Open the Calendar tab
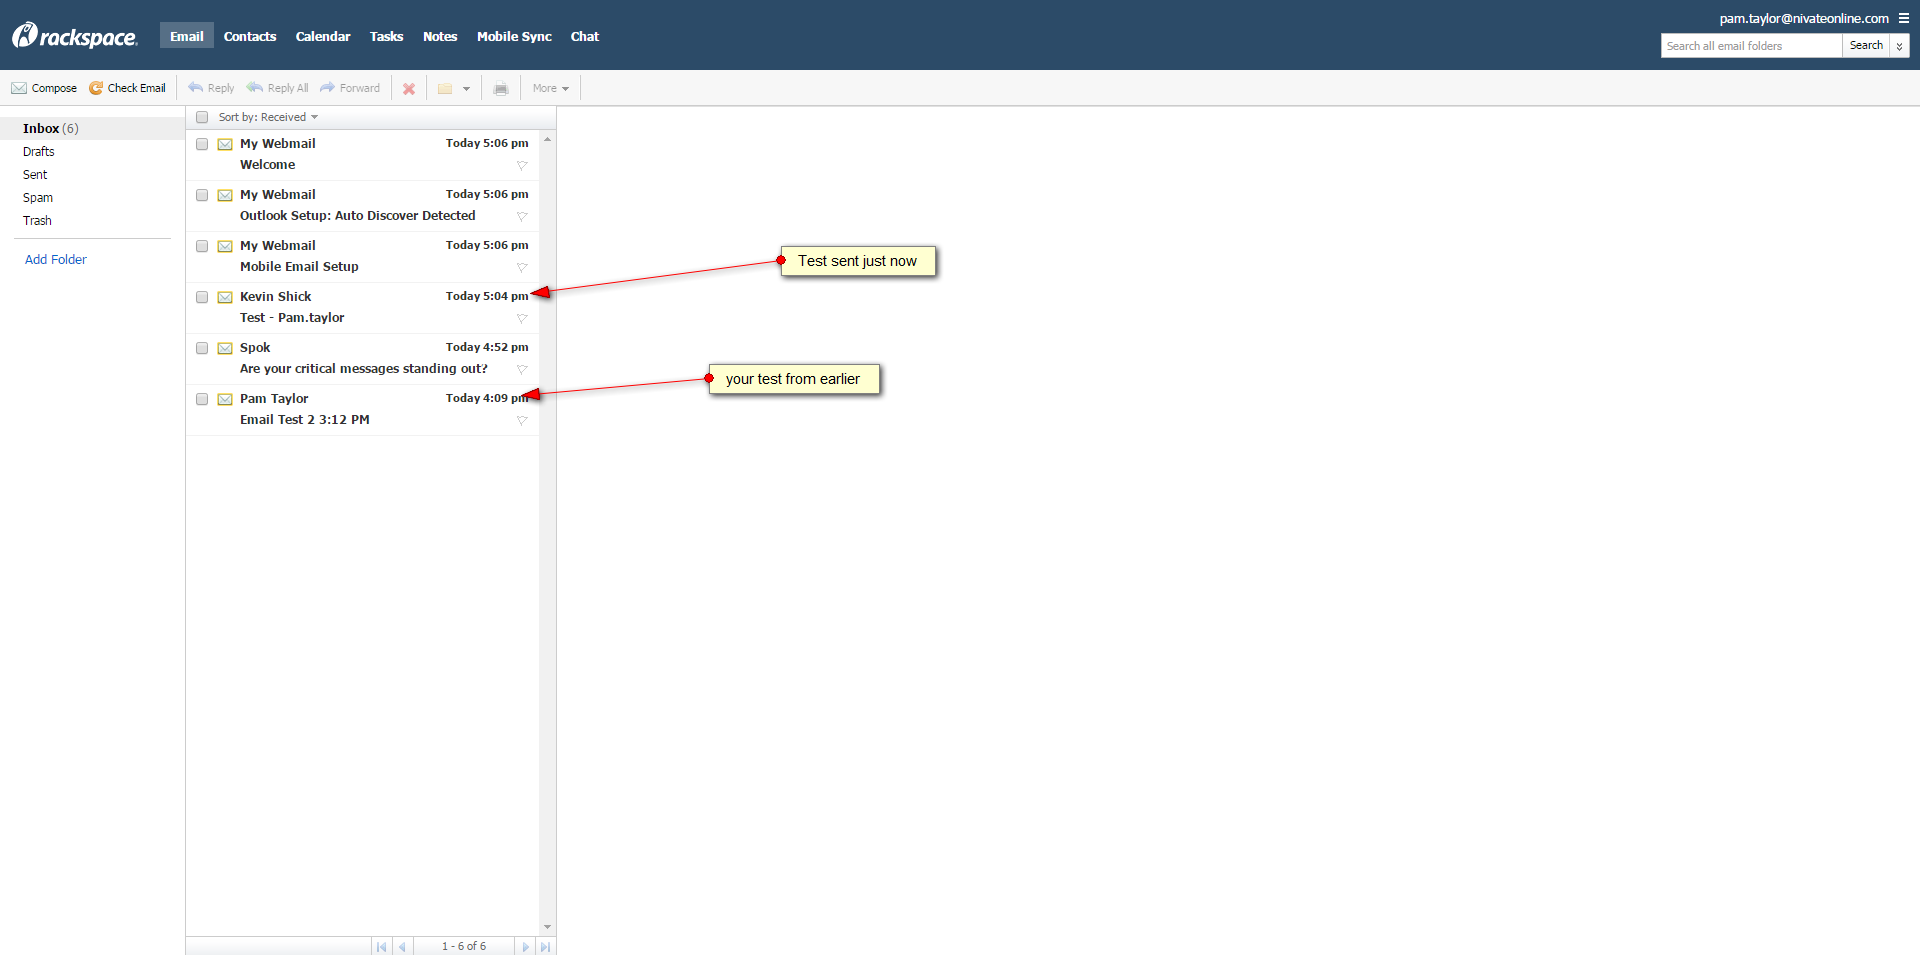The height and width of the screenshot is (955, 1920). click(x=323, y=36)
